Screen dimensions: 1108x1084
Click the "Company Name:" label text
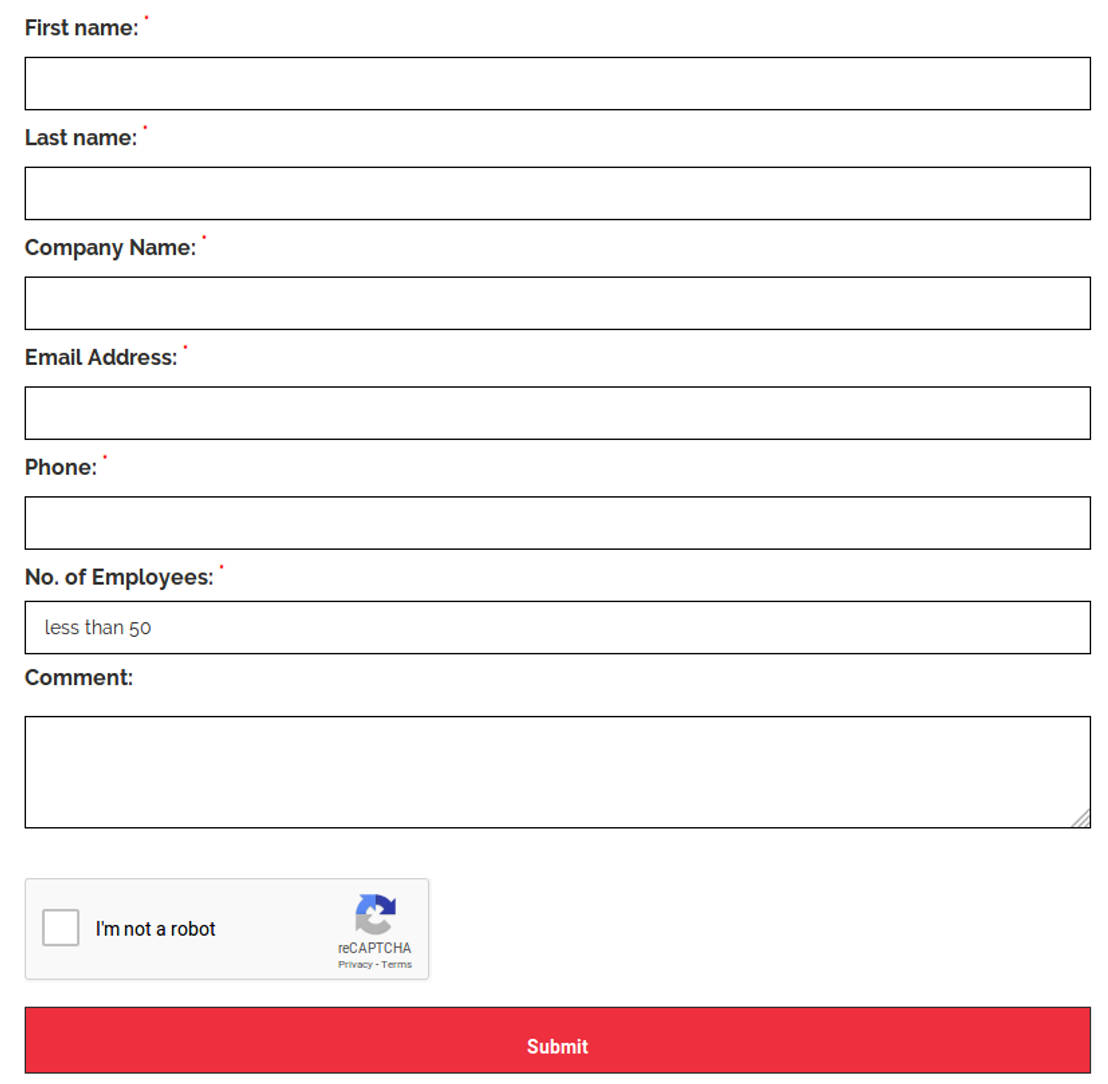pyautogui.click(x=110, y=248)
